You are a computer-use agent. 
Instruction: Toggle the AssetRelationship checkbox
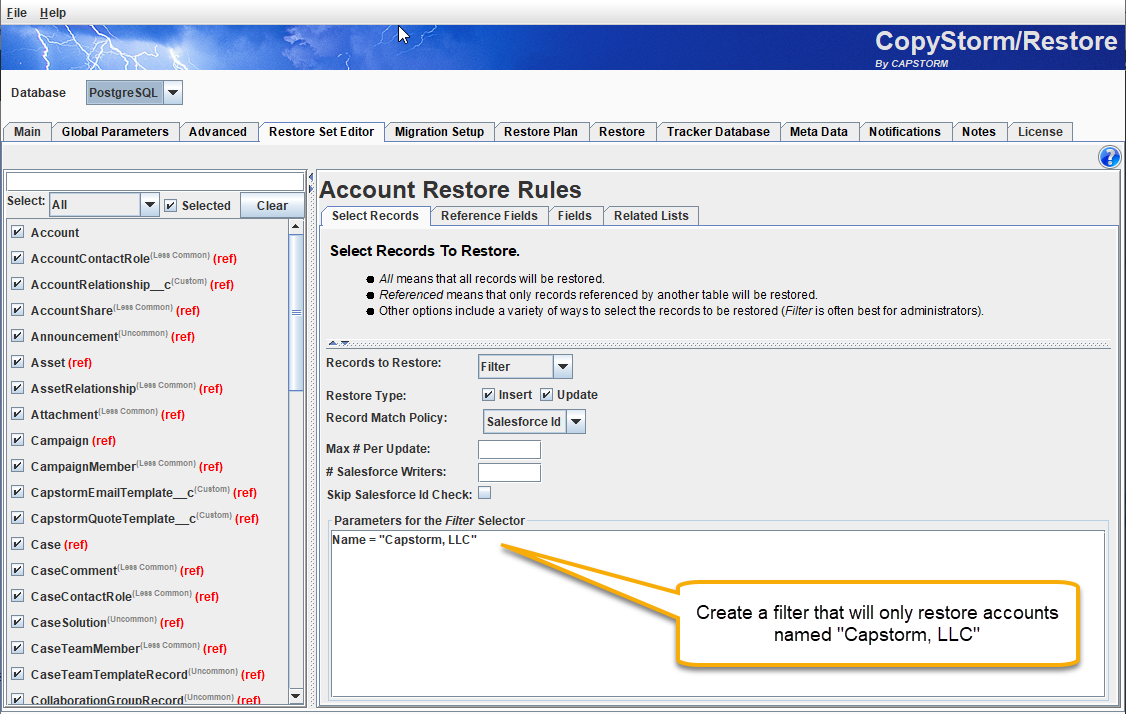coord(18,388)
